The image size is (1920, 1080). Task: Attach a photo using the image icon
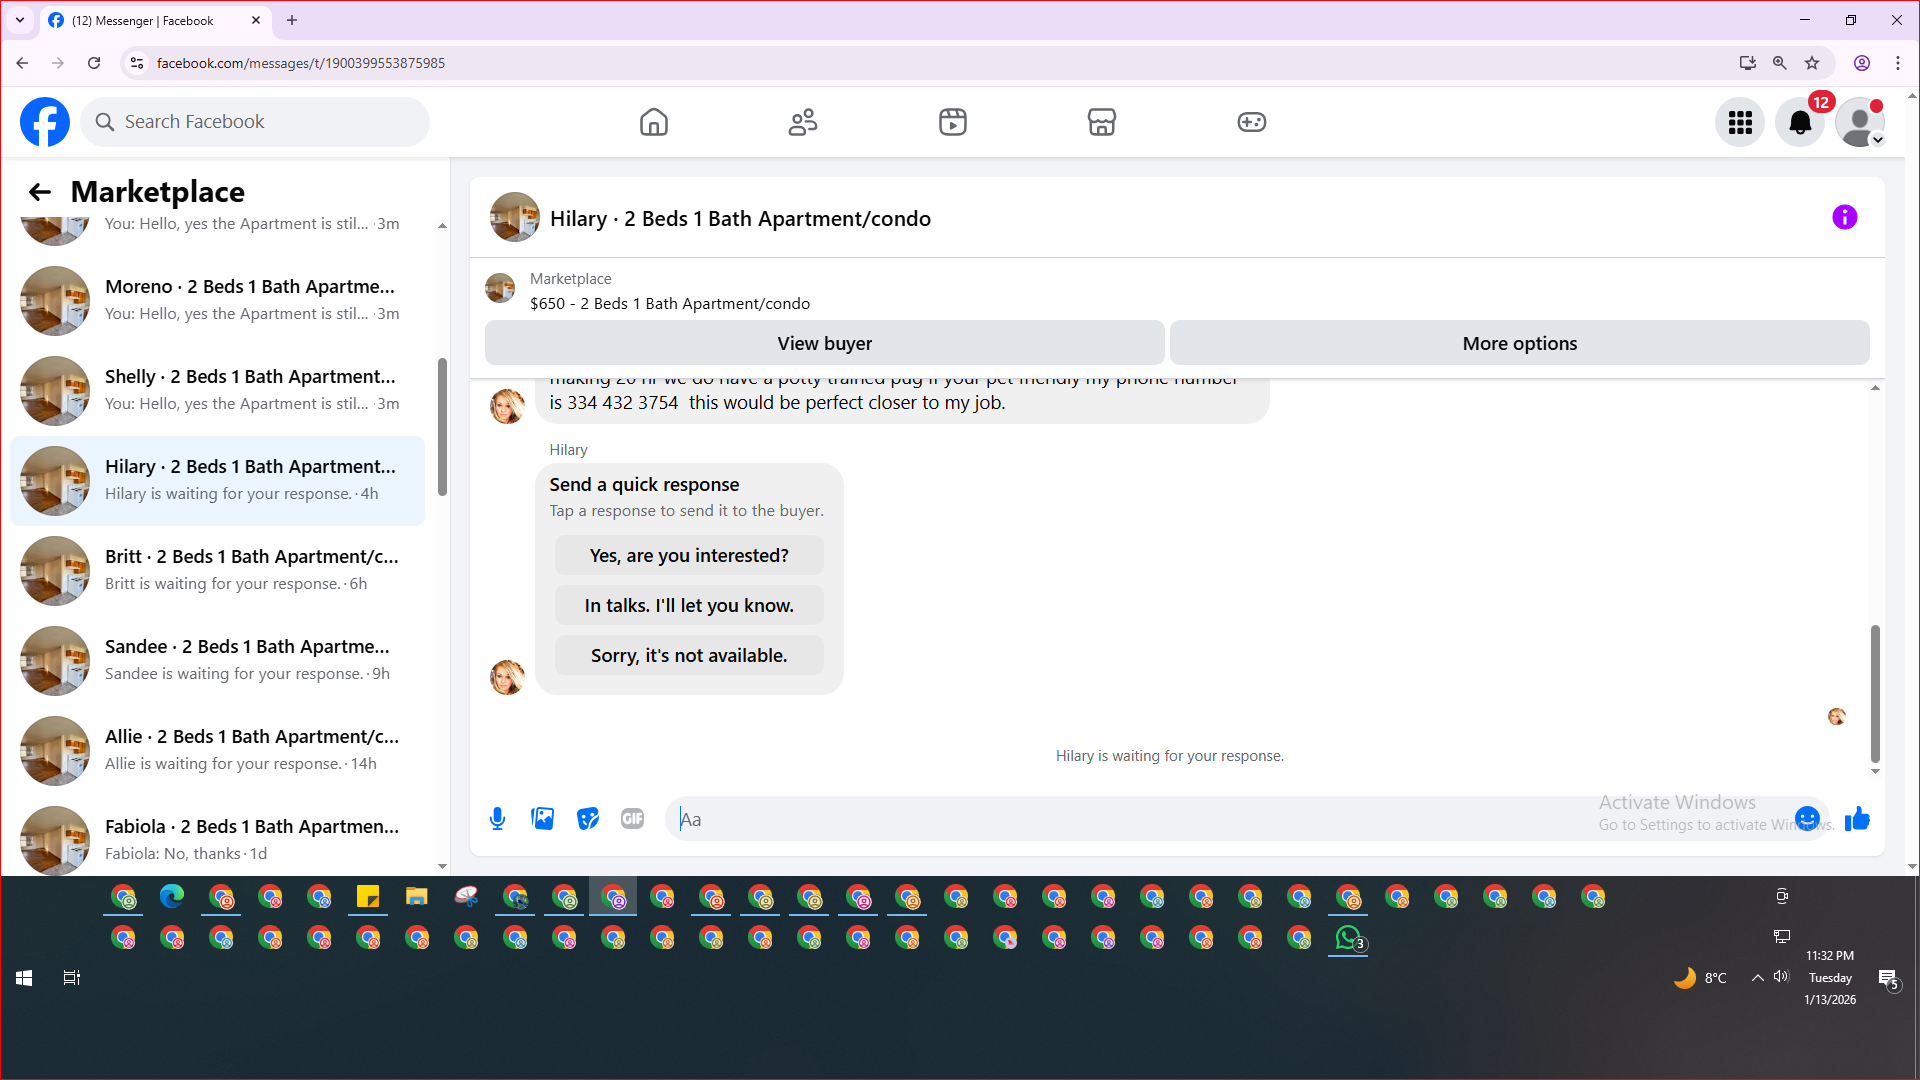(x=542, y=819)
